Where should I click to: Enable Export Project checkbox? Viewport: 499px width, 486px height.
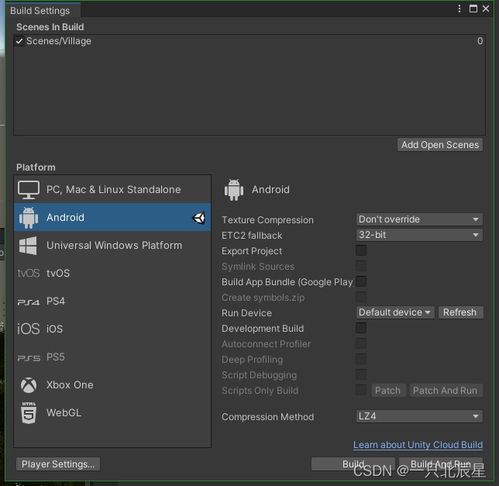pyautogui.click(x=361, y=251)
